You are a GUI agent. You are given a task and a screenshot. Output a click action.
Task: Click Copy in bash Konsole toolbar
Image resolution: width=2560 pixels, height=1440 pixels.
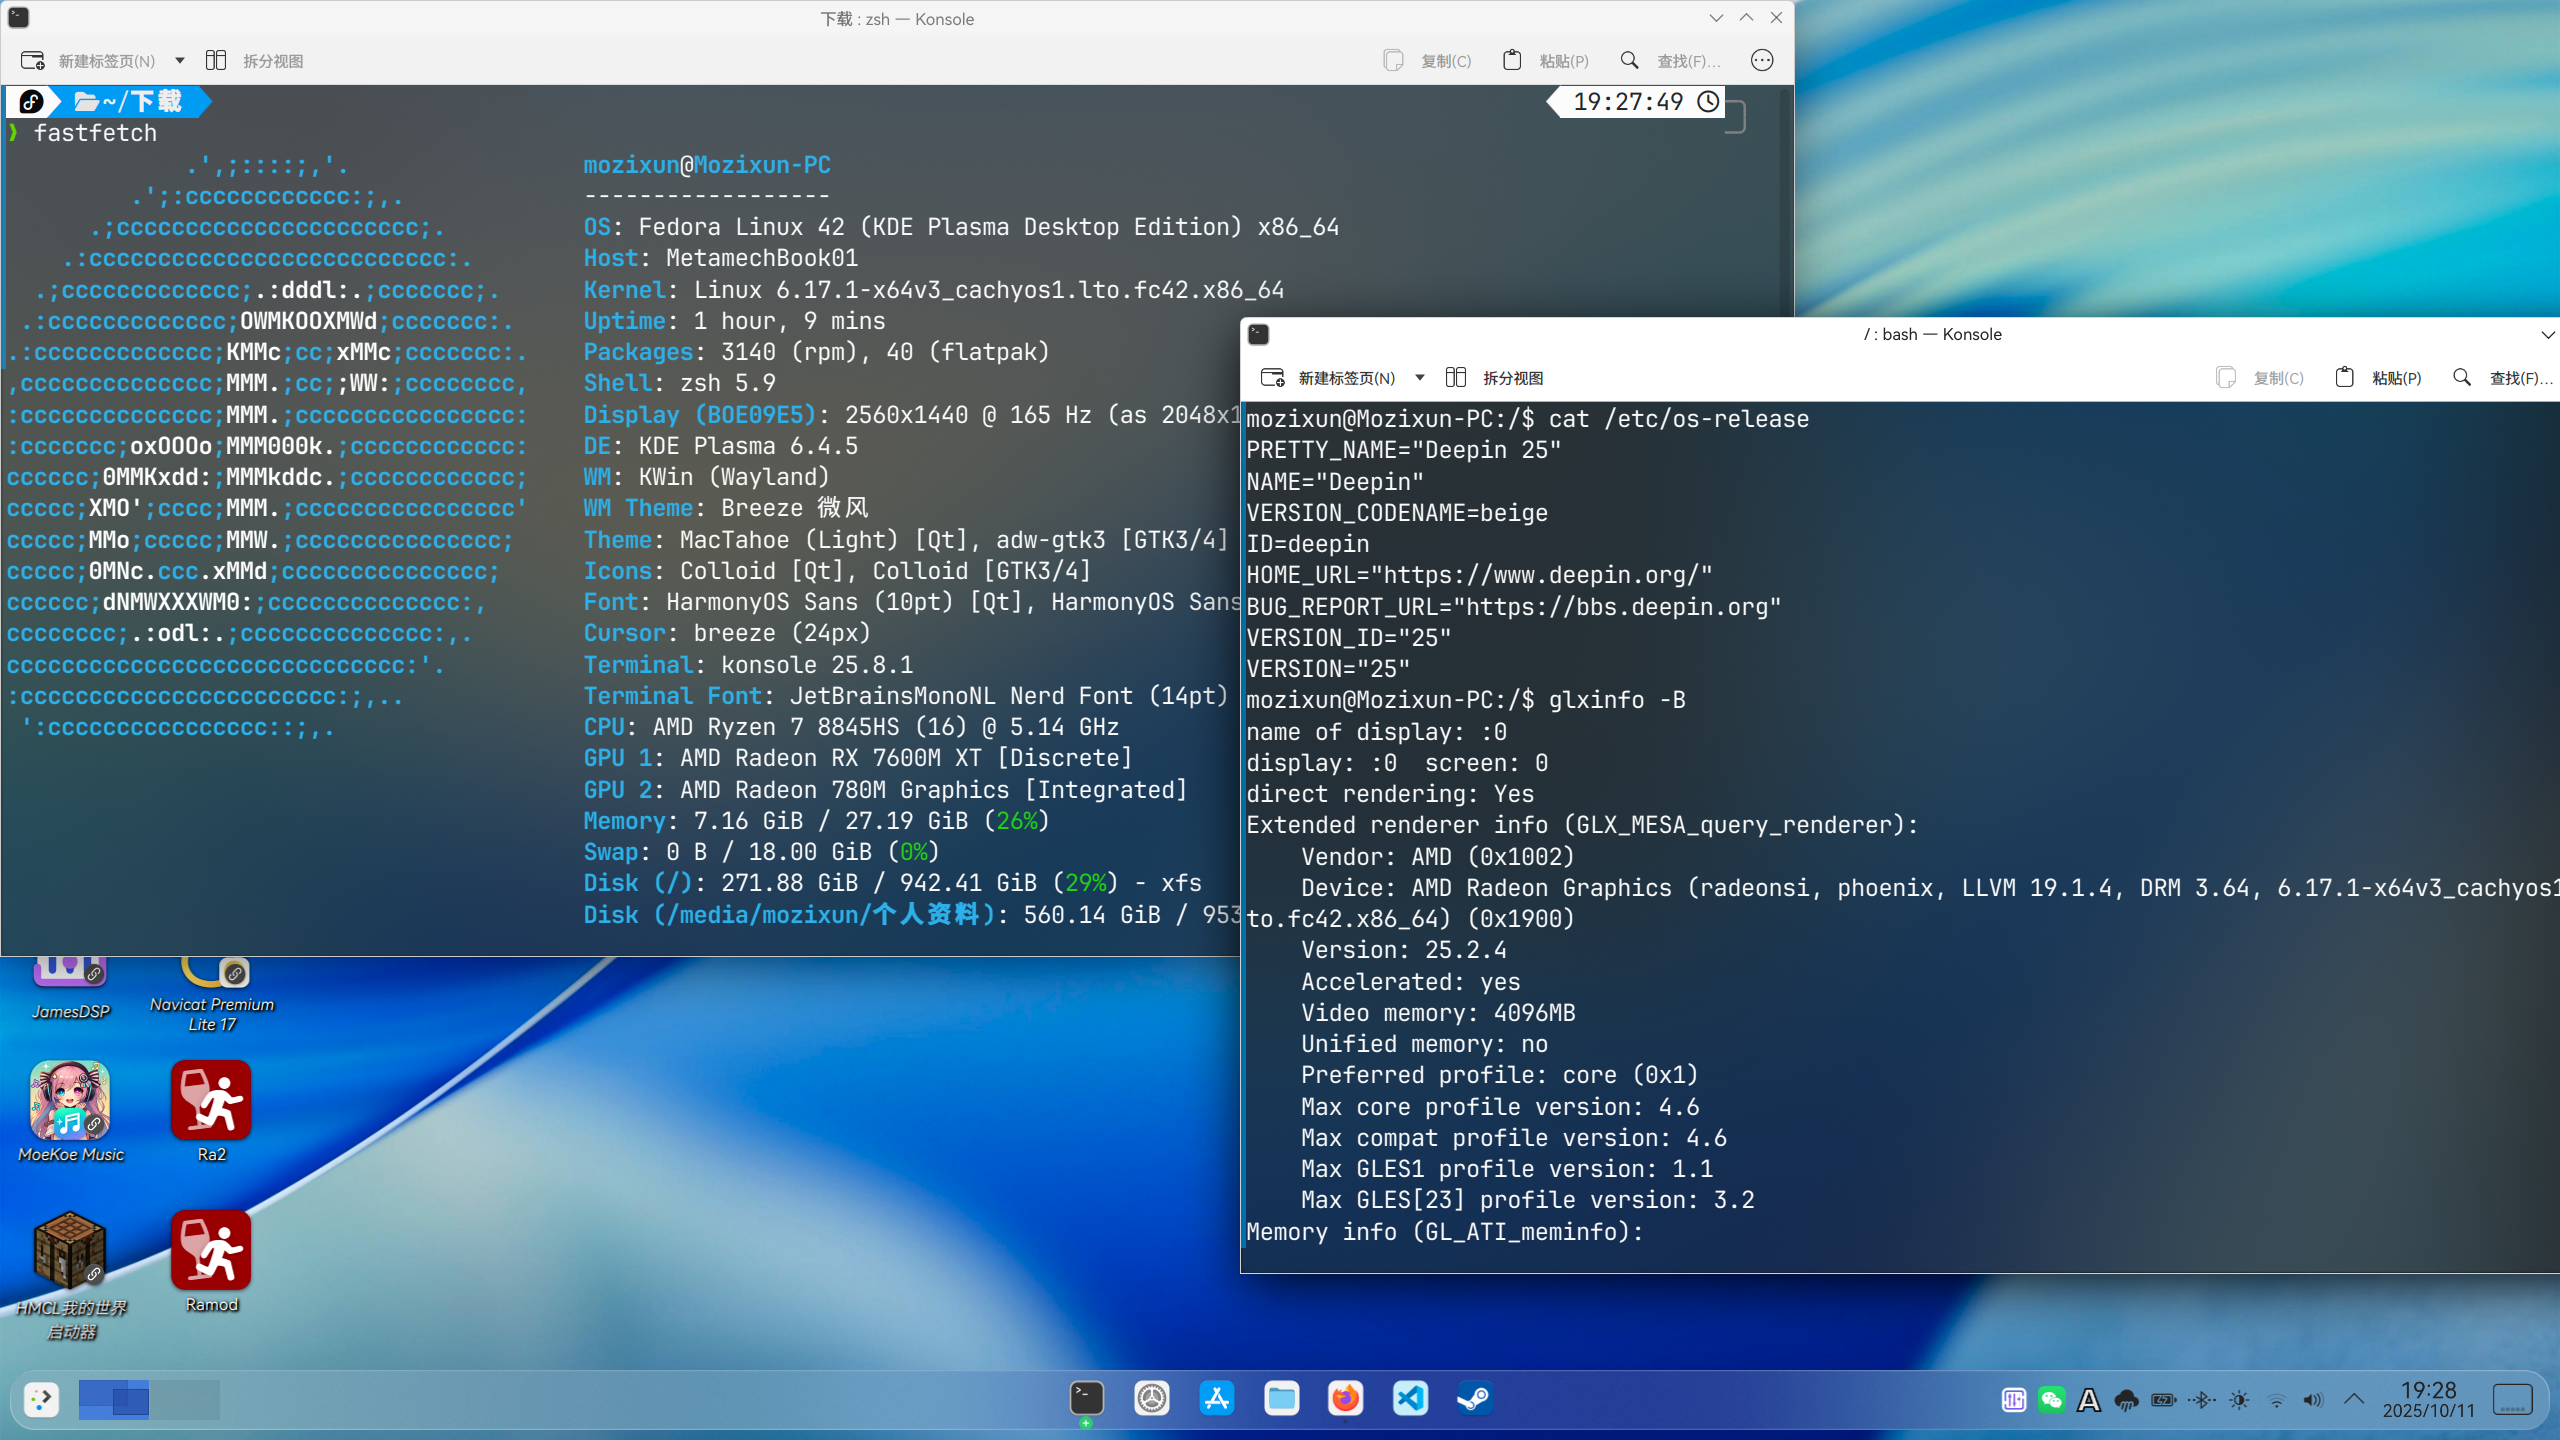click(2259, 378)
